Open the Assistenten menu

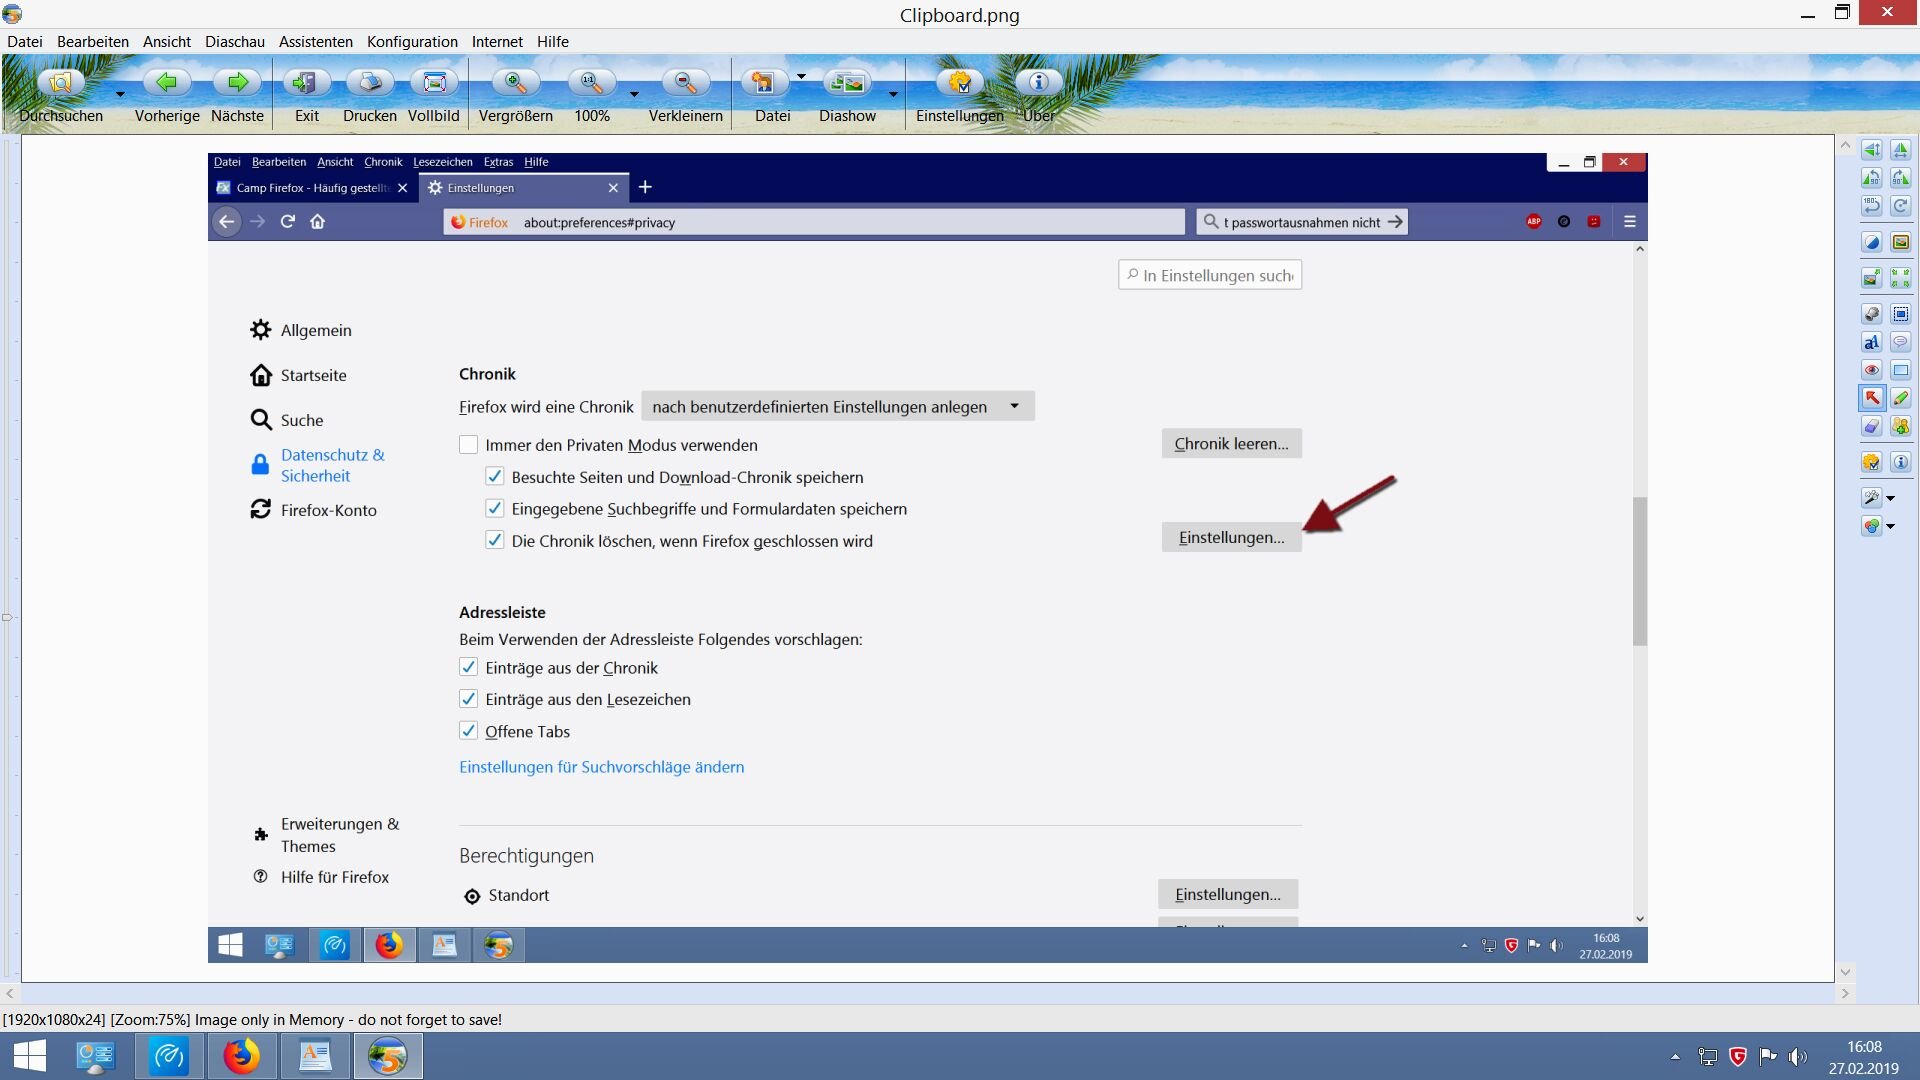click(x=315, y=42)
